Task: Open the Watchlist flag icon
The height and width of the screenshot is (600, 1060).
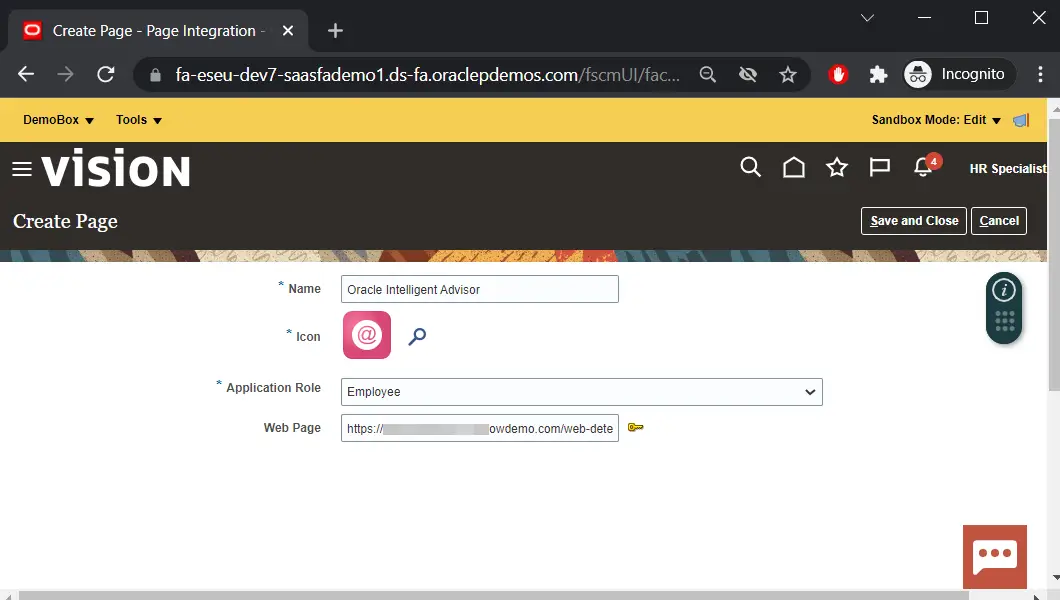Action: 880,167
